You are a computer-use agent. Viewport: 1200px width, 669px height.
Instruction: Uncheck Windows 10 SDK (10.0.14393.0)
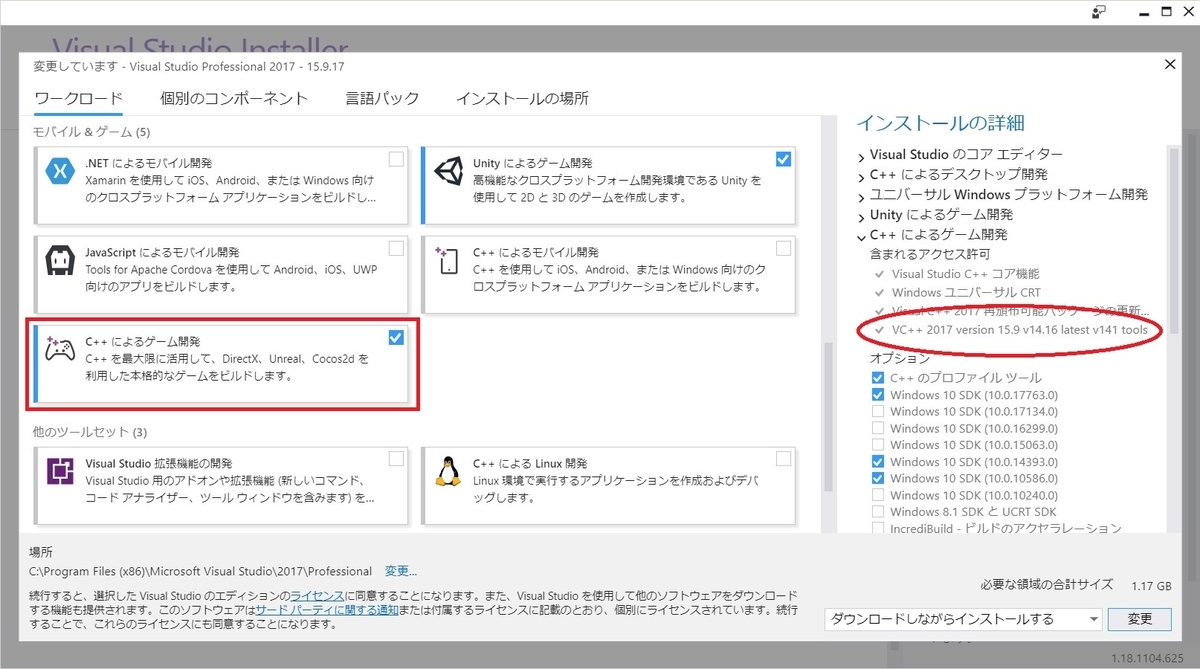878,461
